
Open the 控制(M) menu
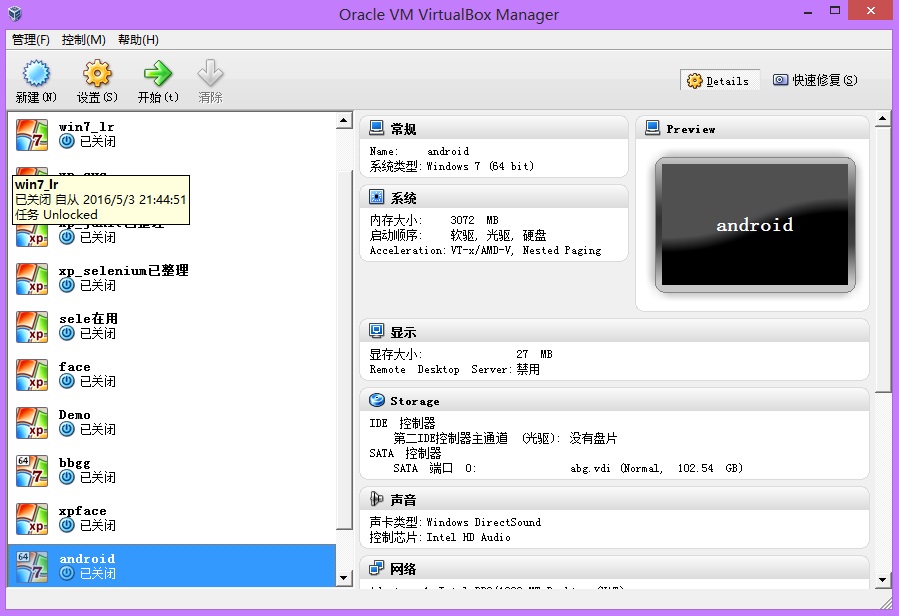click(84, 40)
